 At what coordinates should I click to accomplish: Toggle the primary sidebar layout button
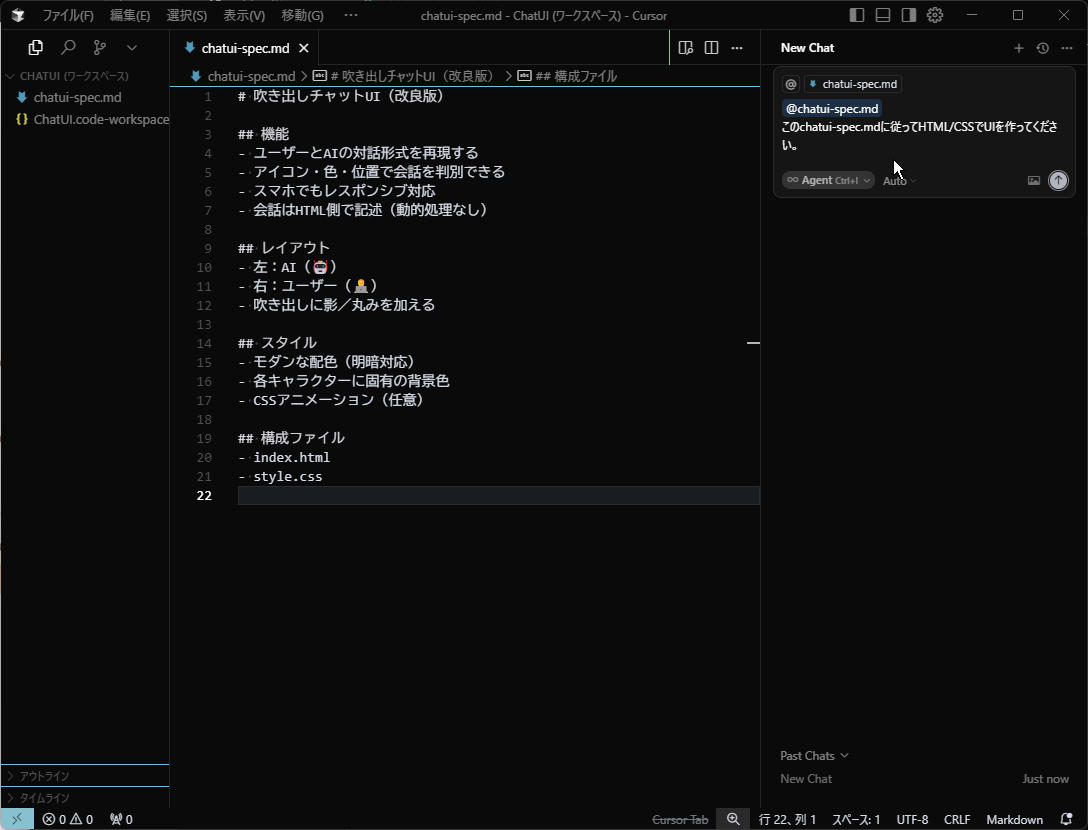tap(857, 15)
